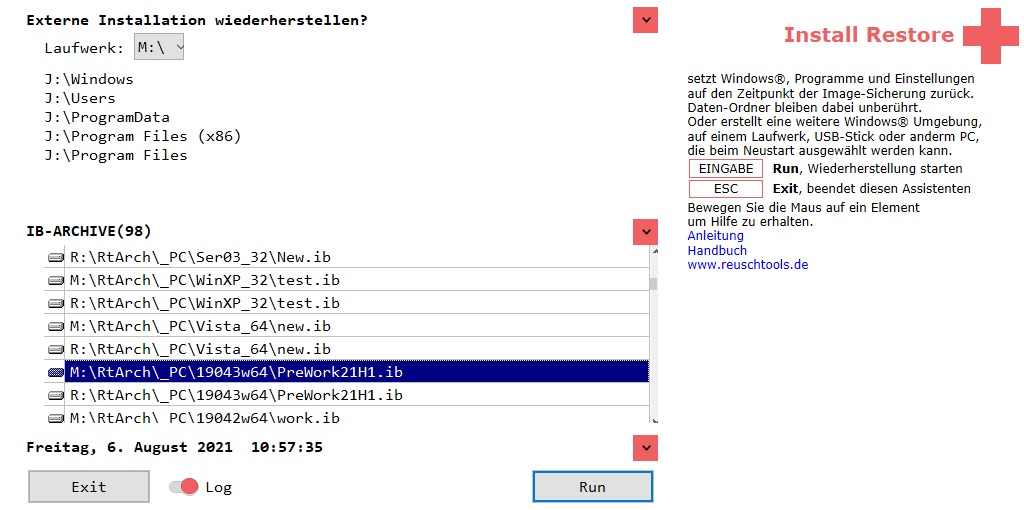The image size is (1024, 510).
Task: Click drive icon of highlighted PreWork21H1.ib entry
Action: 56,372
